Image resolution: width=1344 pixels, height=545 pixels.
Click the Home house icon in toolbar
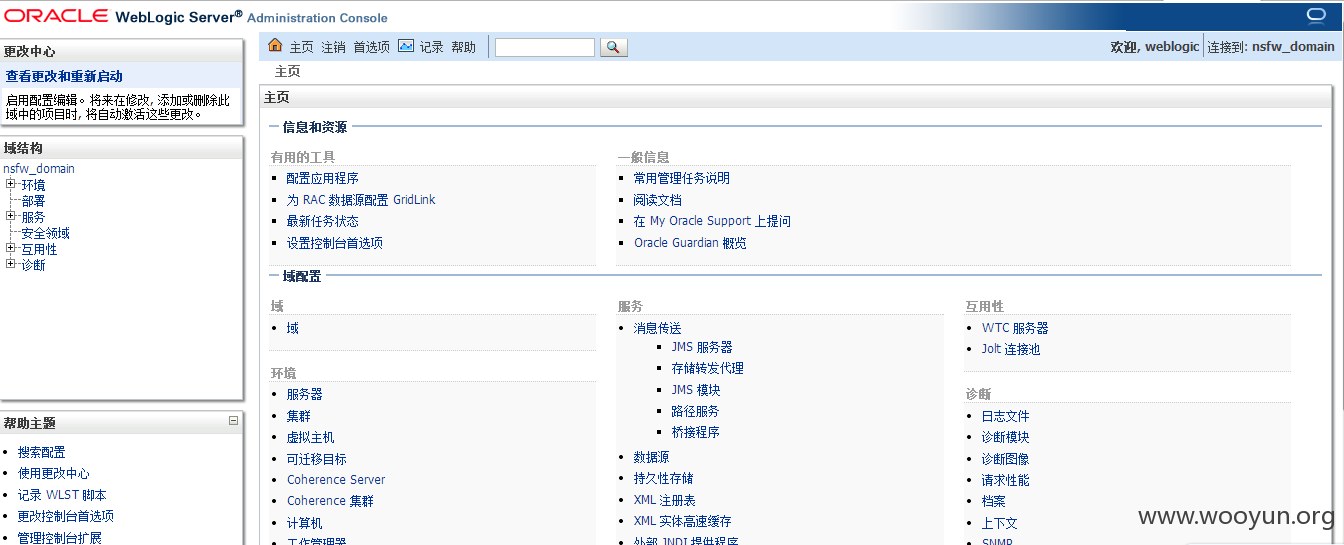275,46
